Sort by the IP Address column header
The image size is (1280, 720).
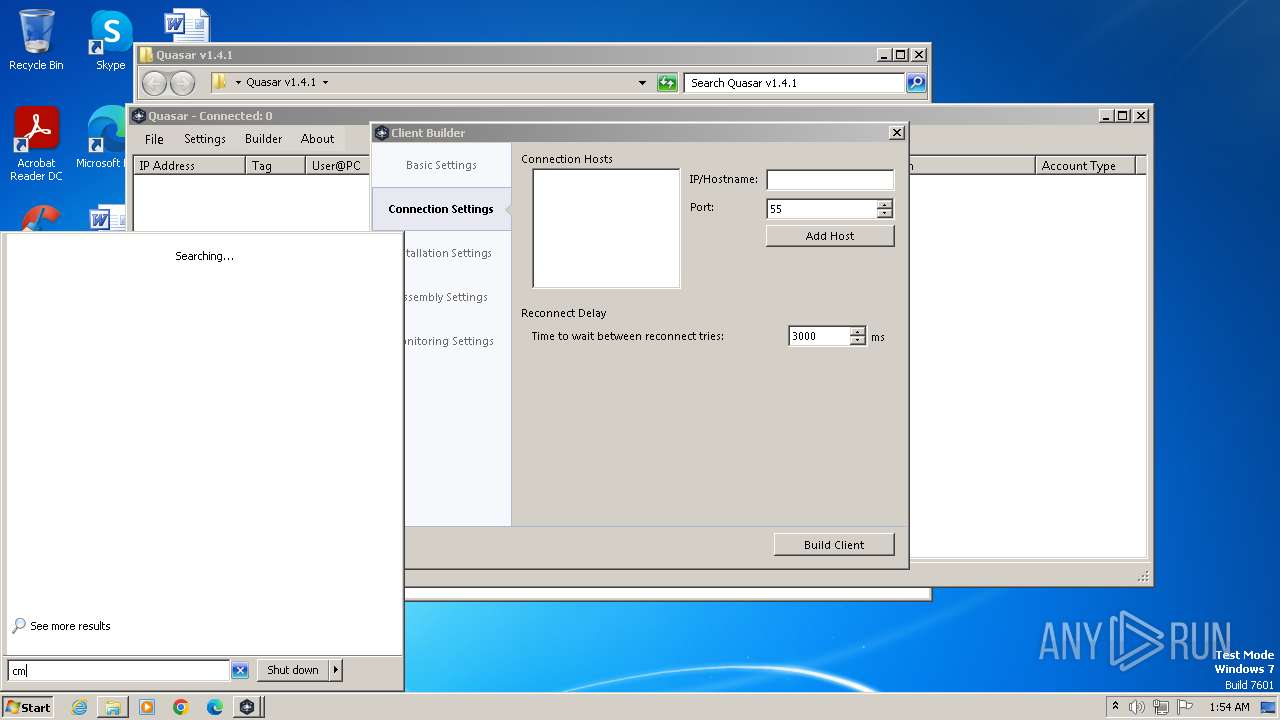pyautogui.click(x=189, y=166)
